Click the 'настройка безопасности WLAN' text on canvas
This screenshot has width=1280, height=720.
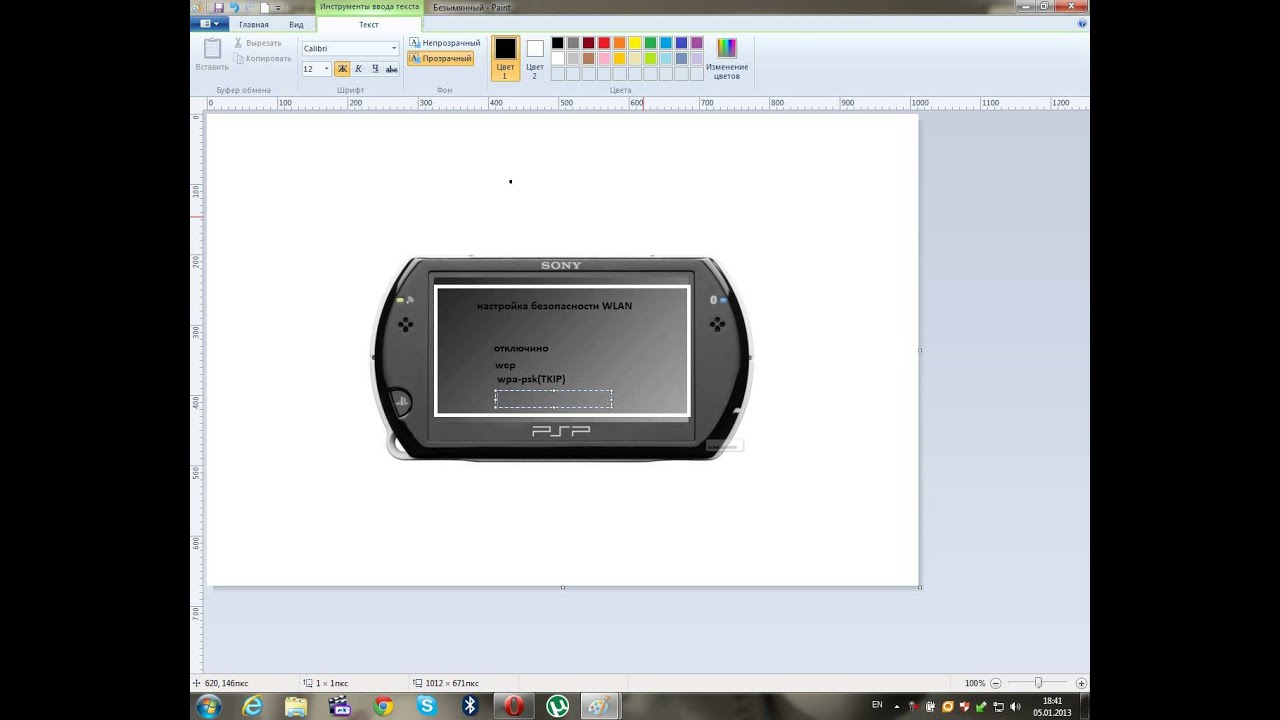[554, 306]
